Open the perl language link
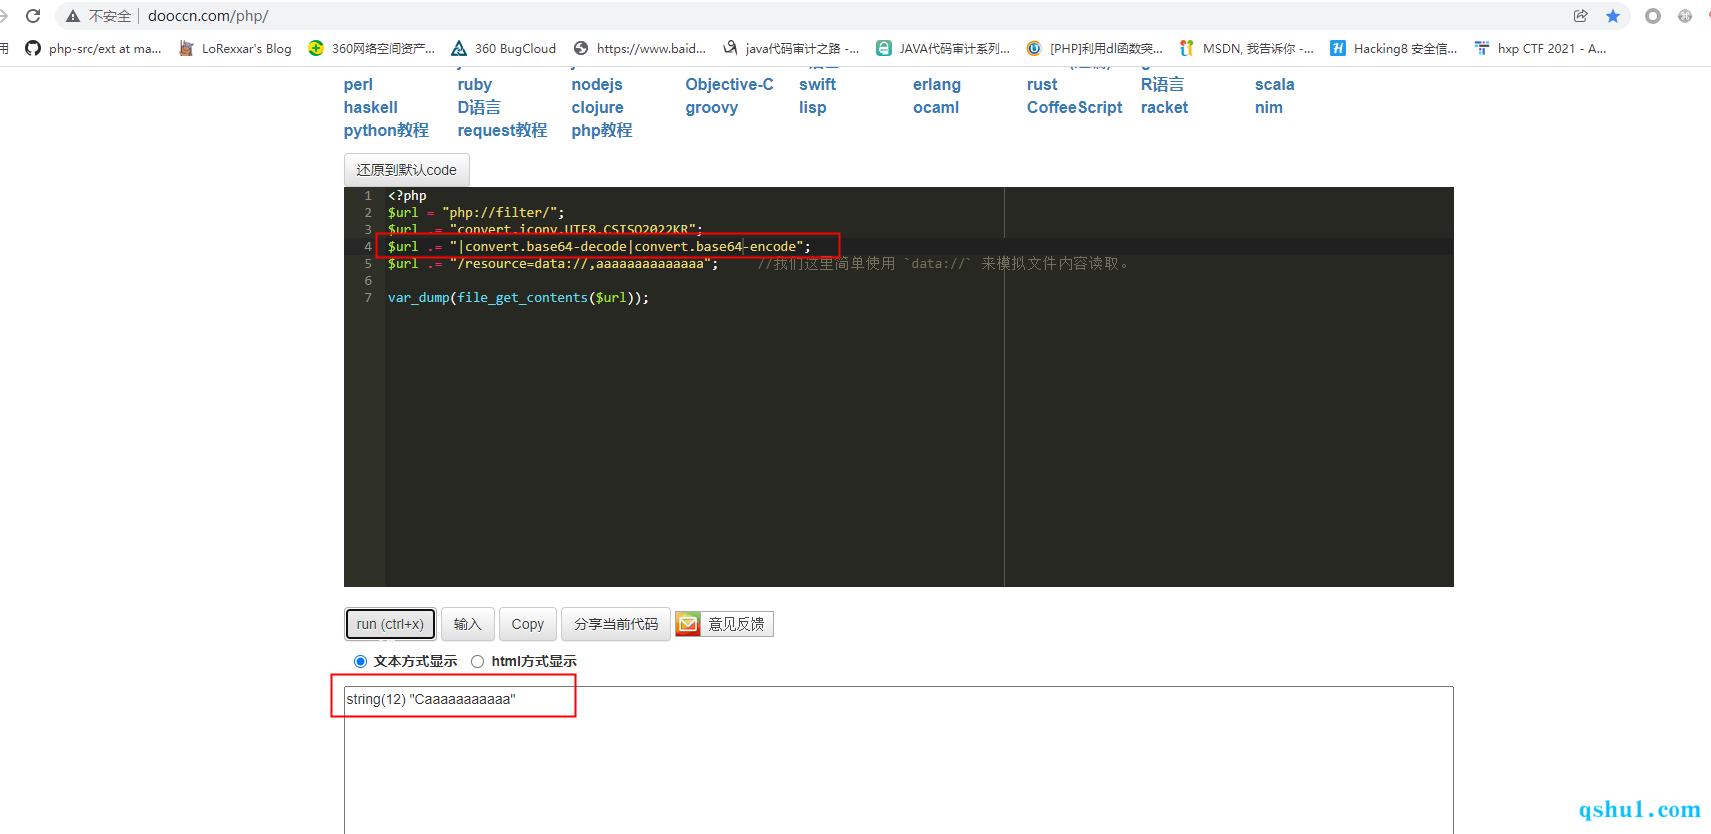Screen dimensions: 1711x834 point(358,85)
